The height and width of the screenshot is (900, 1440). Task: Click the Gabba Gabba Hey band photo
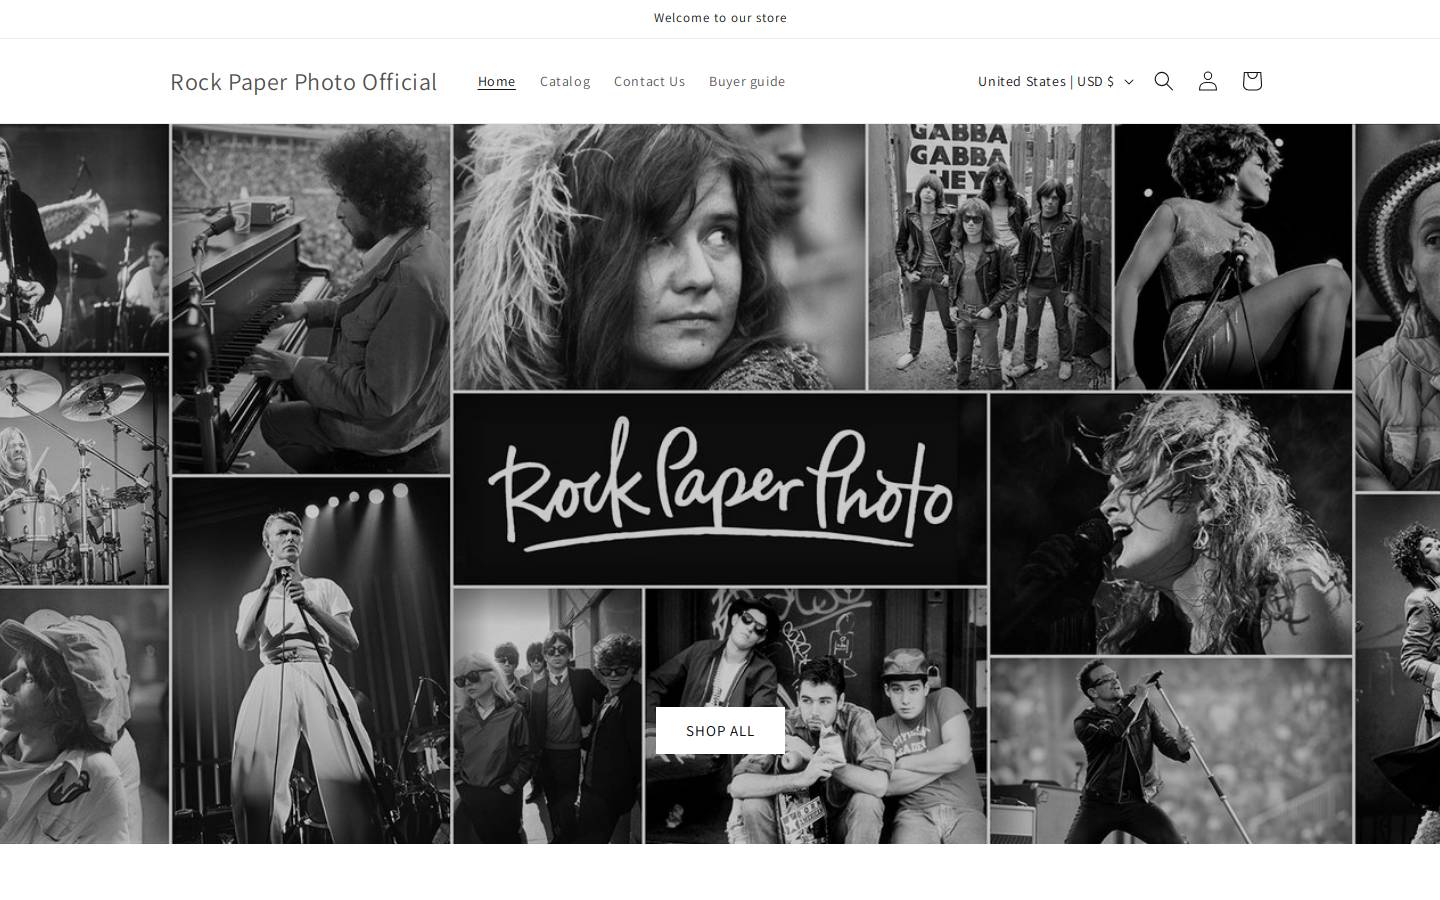(990, 256)
